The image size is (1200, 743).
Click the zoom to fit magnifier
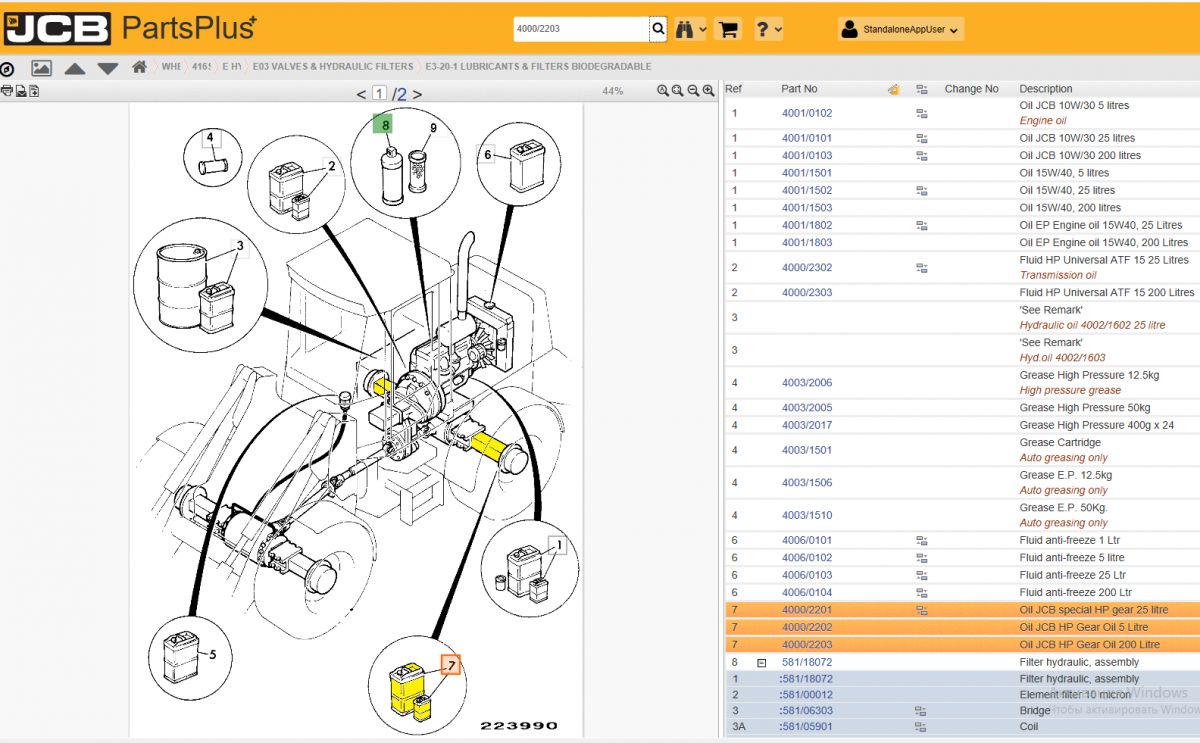(x=678, y=90)
